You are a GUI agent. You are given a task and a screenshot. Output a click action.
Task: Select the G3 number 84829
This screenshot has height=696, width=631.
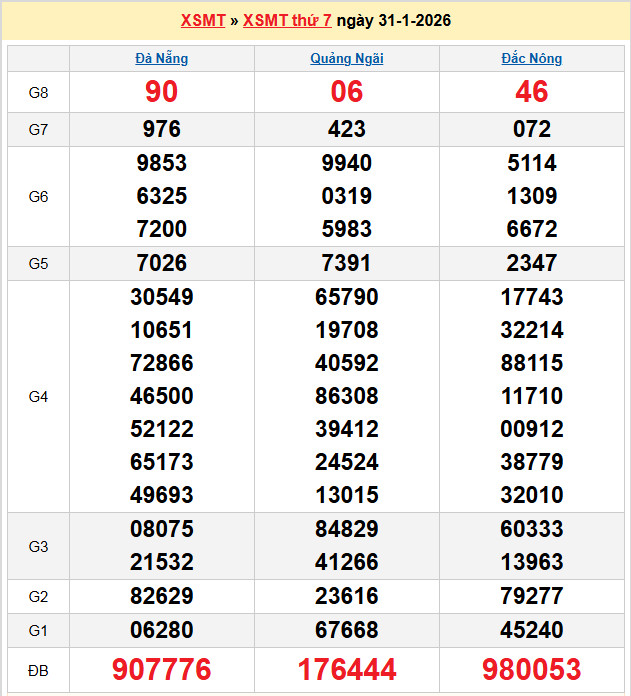(x=347, y=529)
